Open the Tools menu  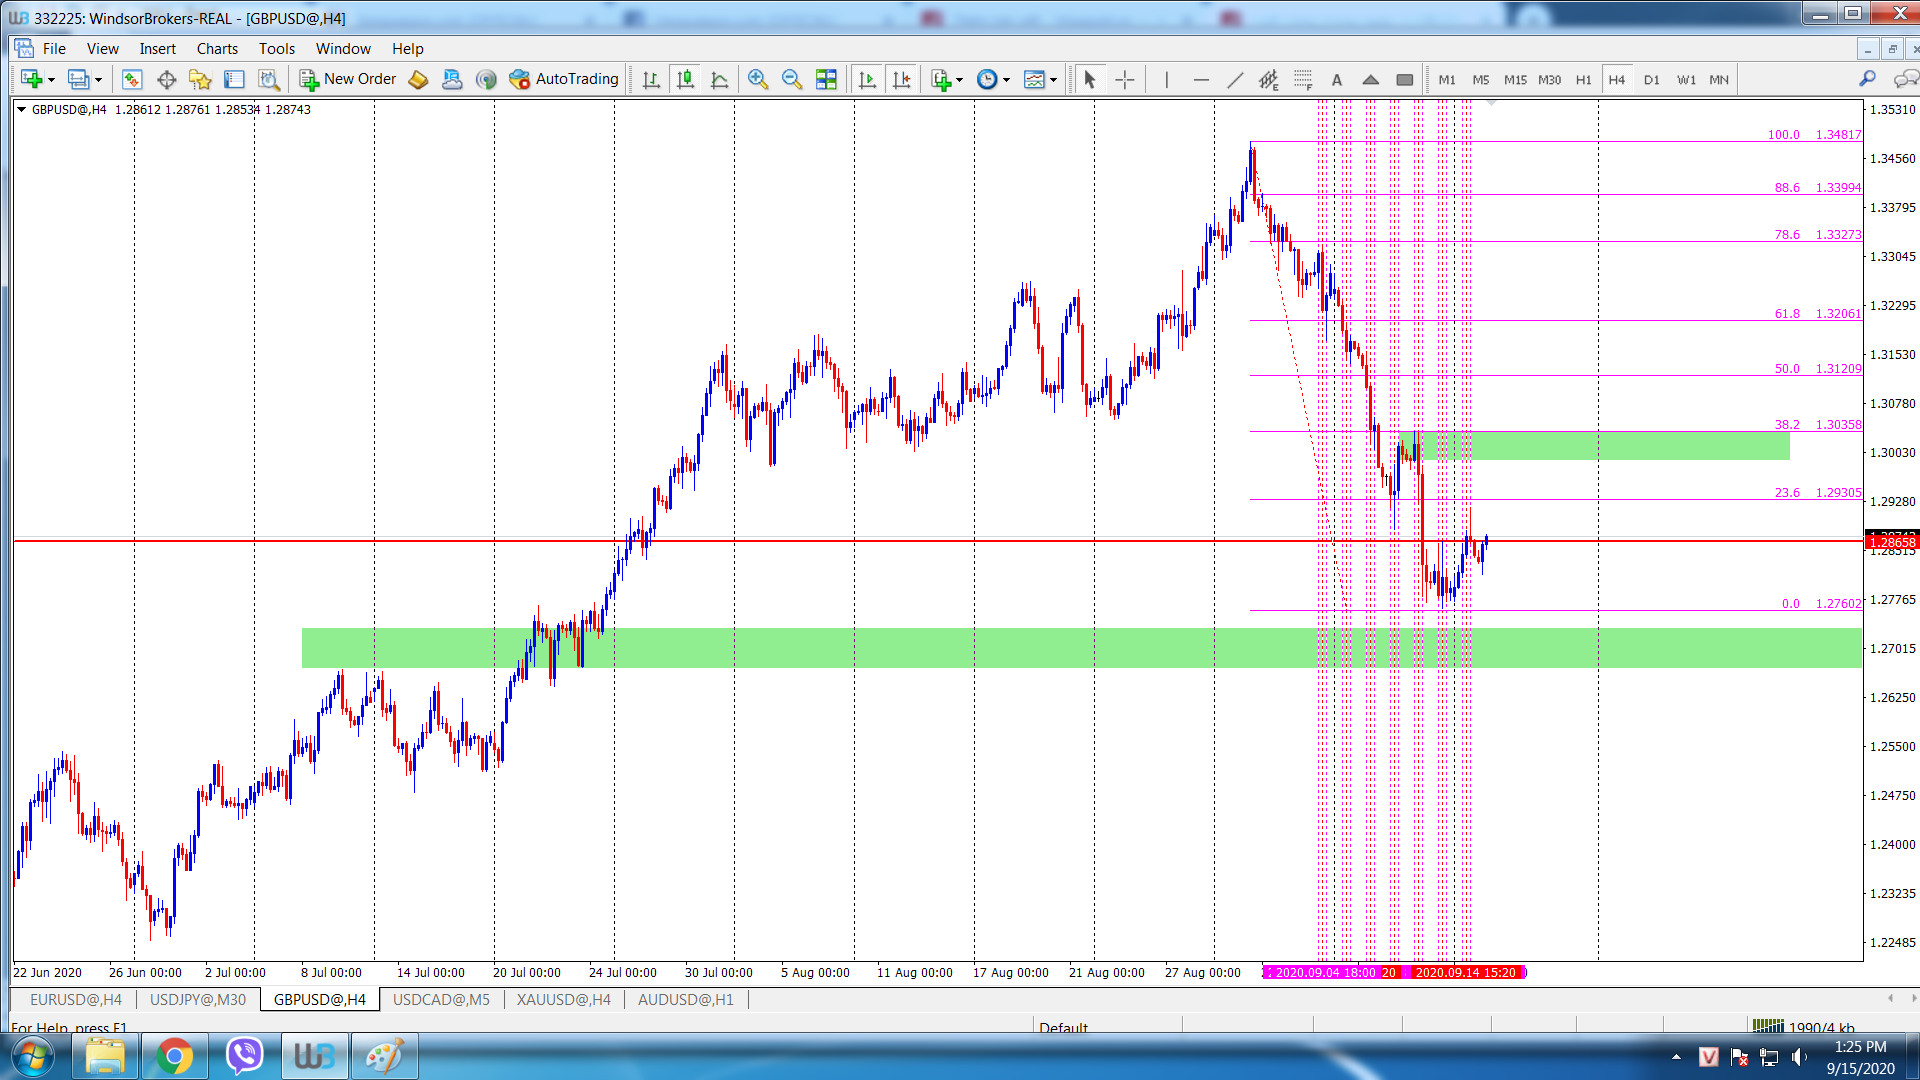[x=277, y=48]
